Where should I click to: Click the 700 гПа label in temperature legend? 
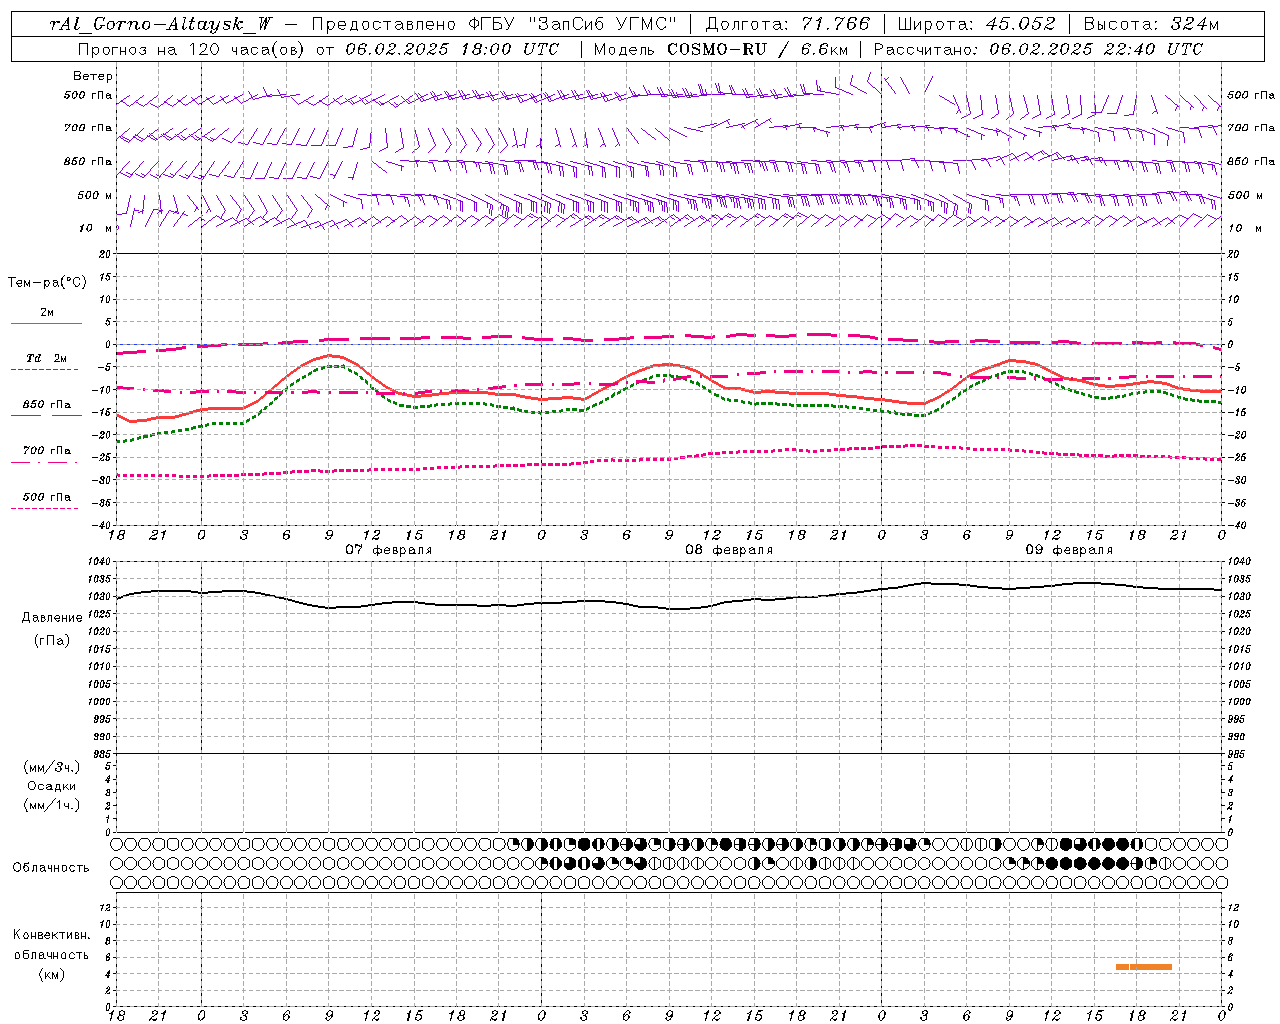[x=47, y=451]
